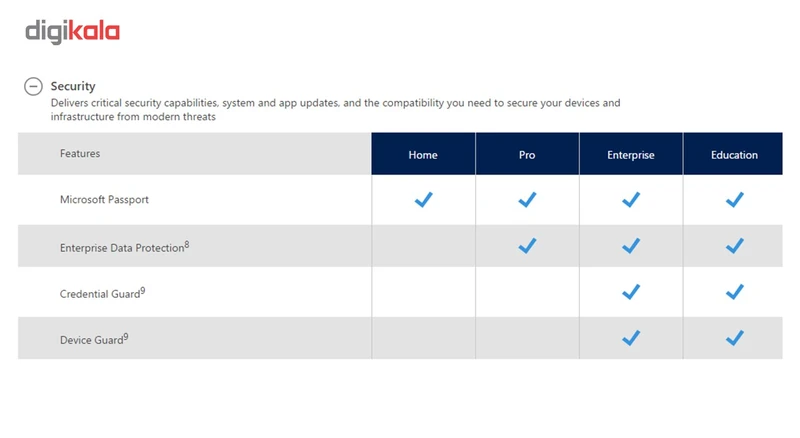Screen dimensions: 800x438
Task: Click the Security section heading
Action: point(73,87)
